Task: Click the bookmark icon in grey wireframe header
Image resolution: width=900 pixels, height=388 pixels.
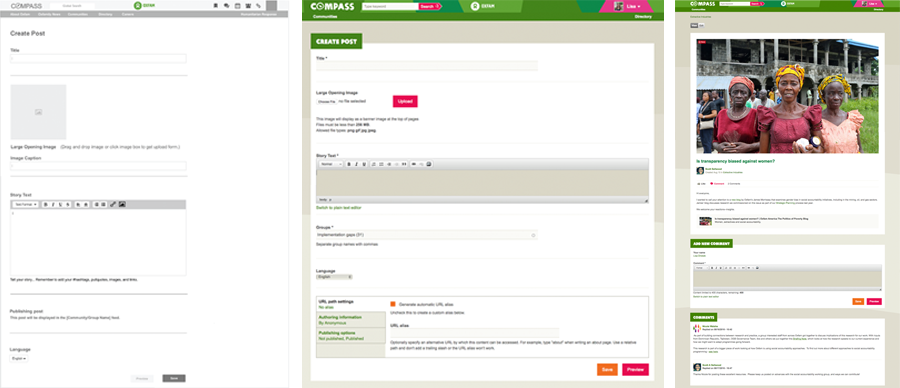Action: (x=215, y=5)
